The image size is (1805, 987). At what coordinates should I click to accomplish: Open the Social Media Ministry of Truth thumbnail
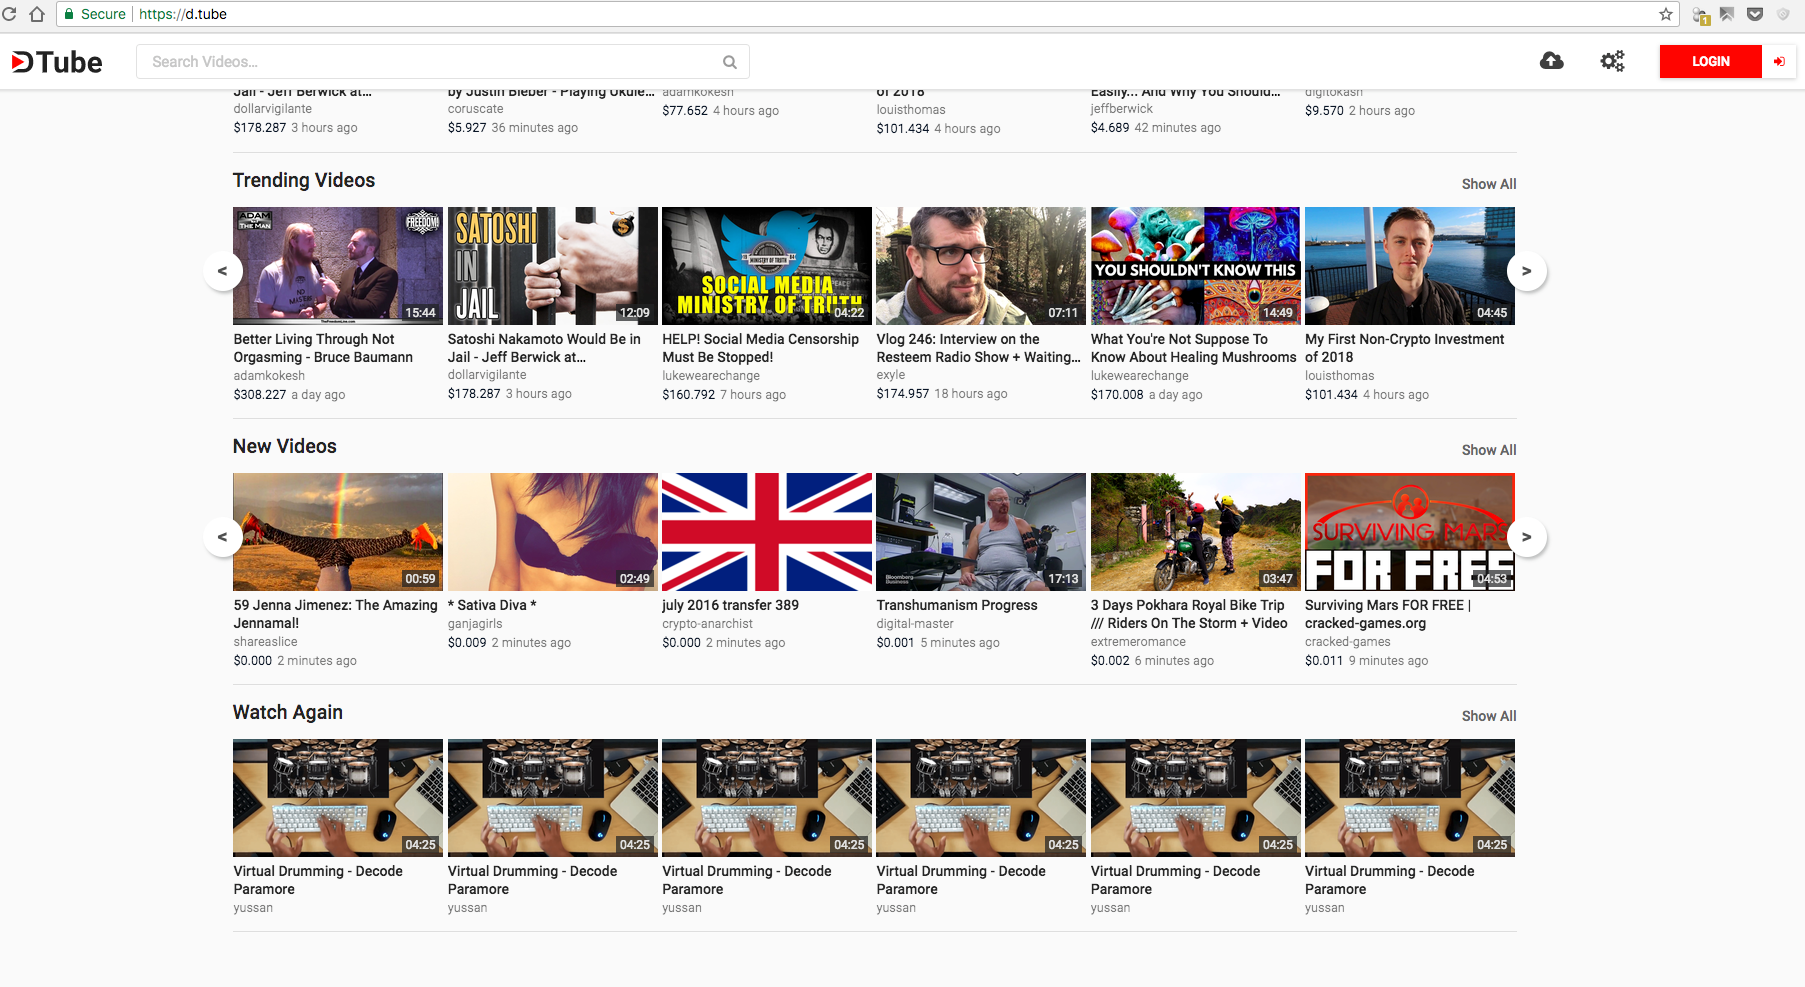[767, 266]
